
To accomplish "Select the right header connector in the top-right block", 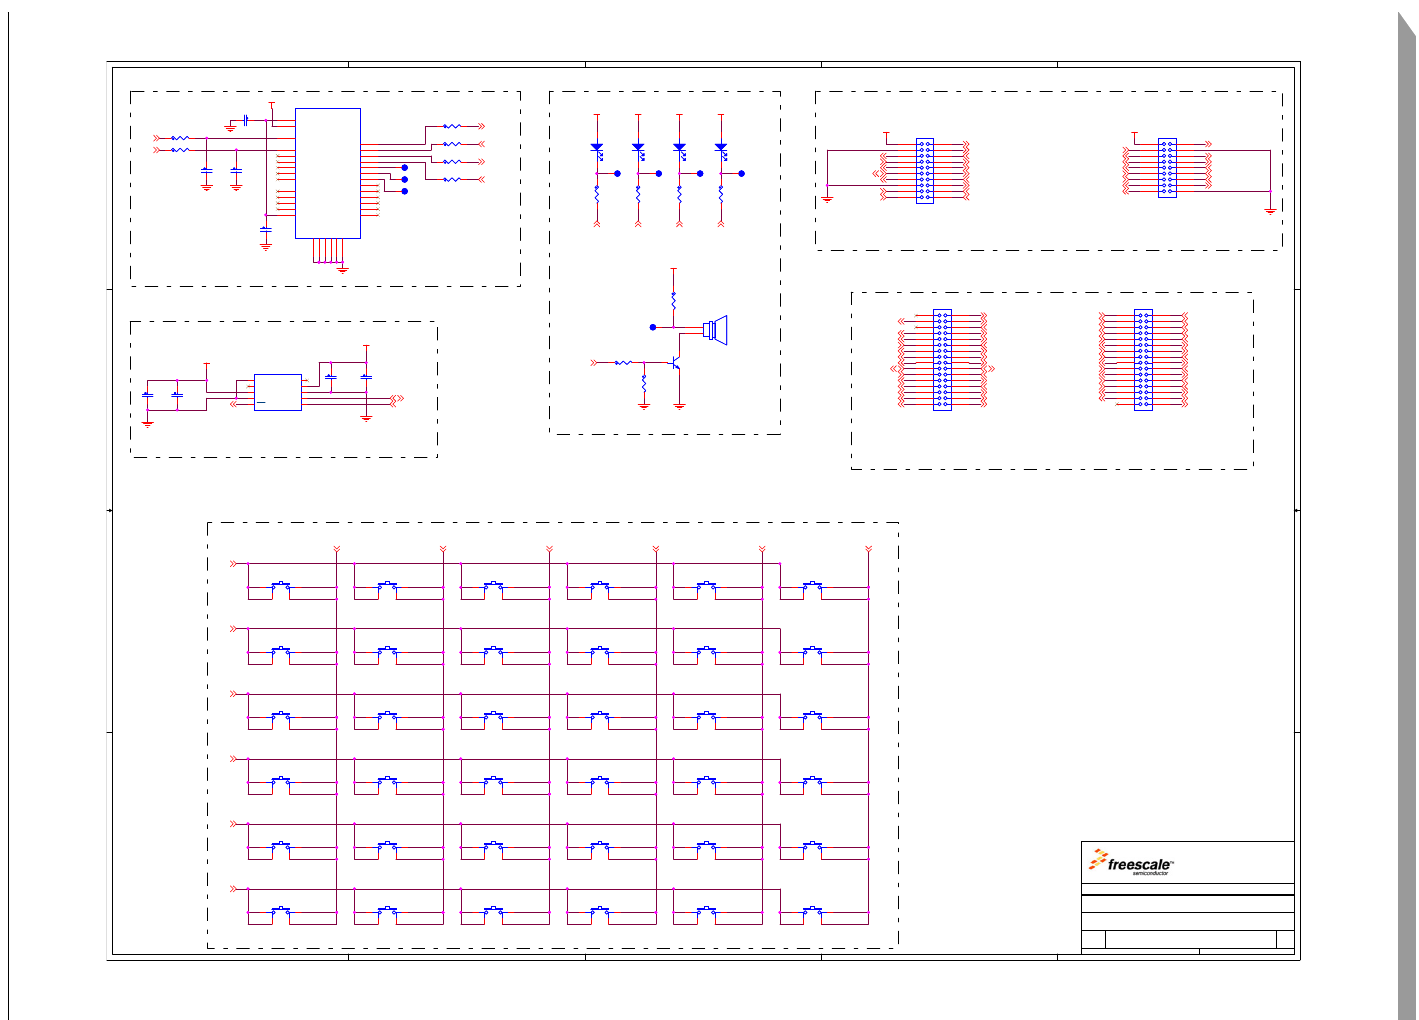I will coord(1167,168).
